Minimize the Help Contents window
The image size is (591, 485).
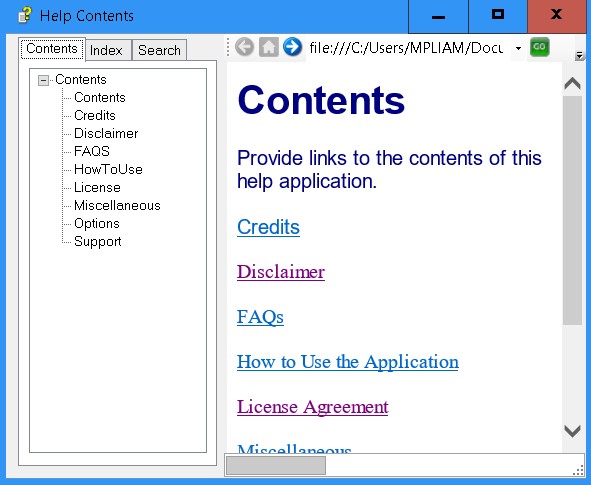[x=438, y=17]
